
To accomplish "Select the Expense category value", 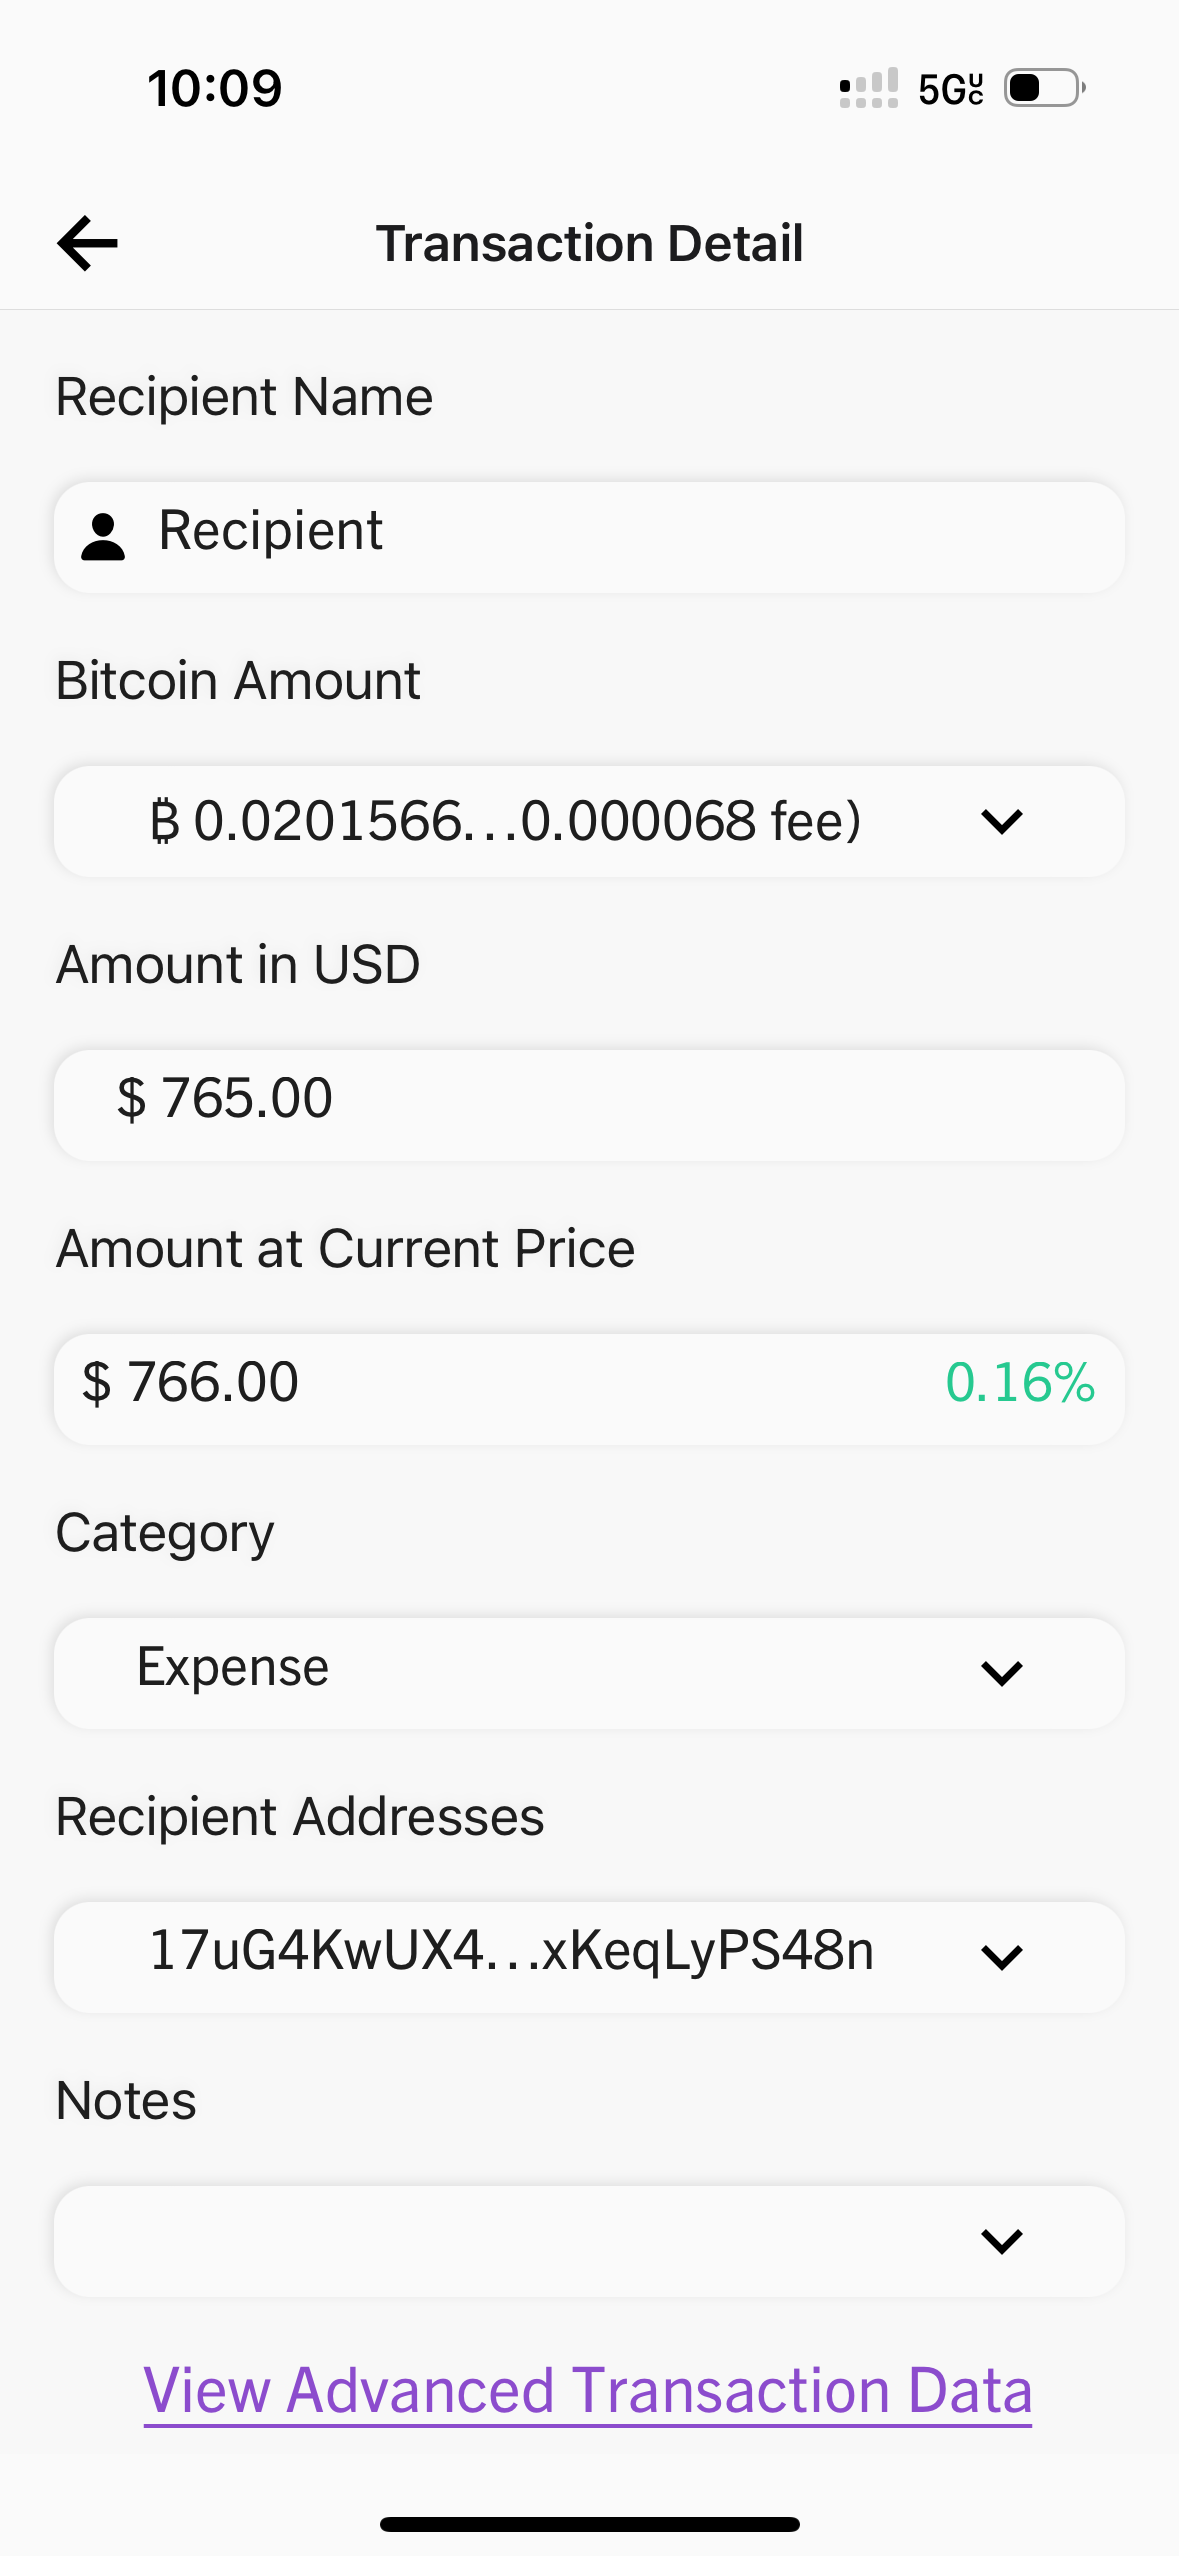I will (x=233, y=1667).
